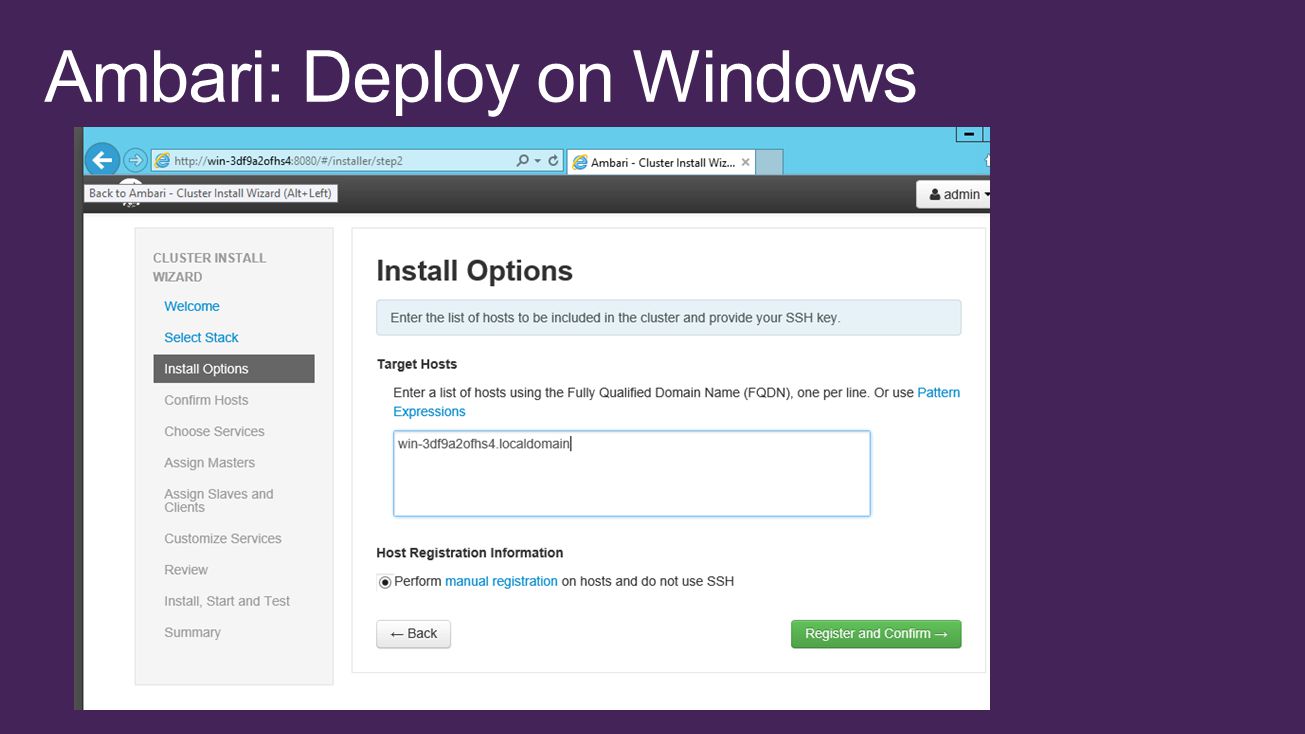1305x734 pixels.
Task: Click the Target Hosts label
Action: 417,364
